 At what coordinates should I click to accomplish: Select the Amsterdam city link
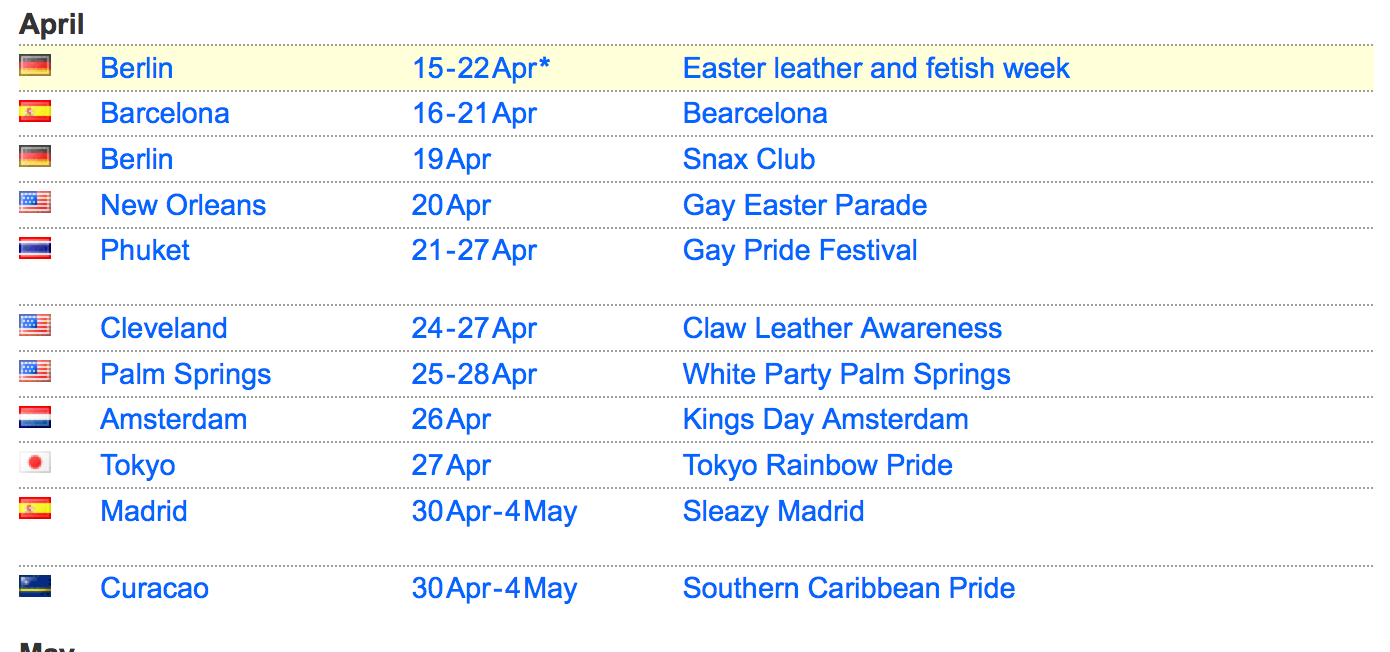coord(174,419)
